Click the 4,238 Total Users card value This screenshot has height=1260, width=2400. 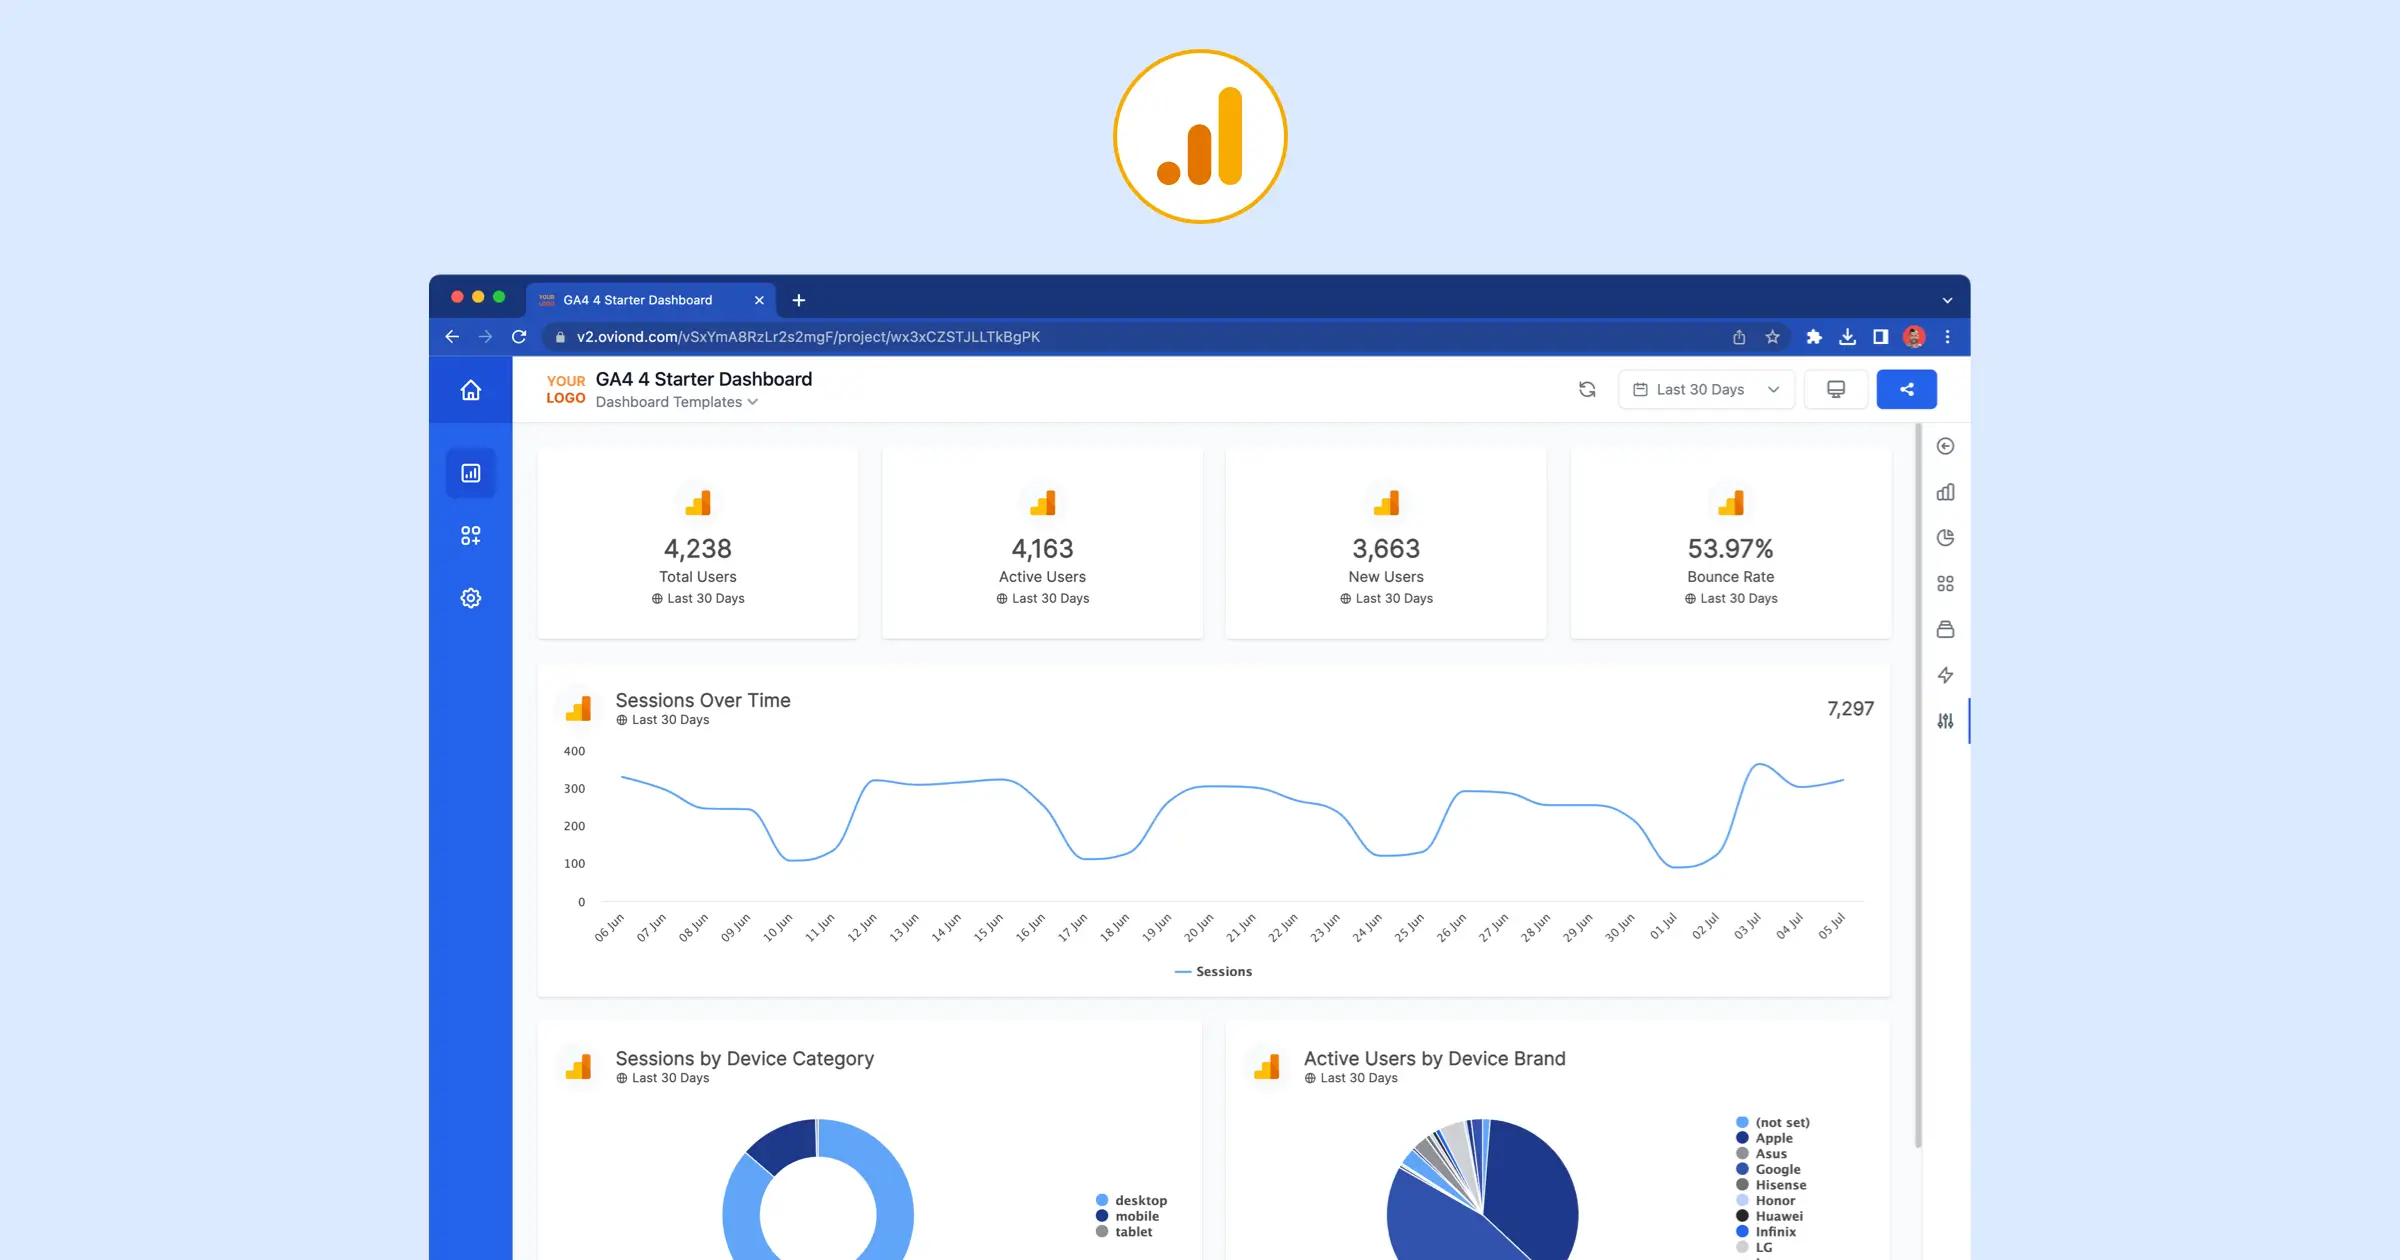698,549
